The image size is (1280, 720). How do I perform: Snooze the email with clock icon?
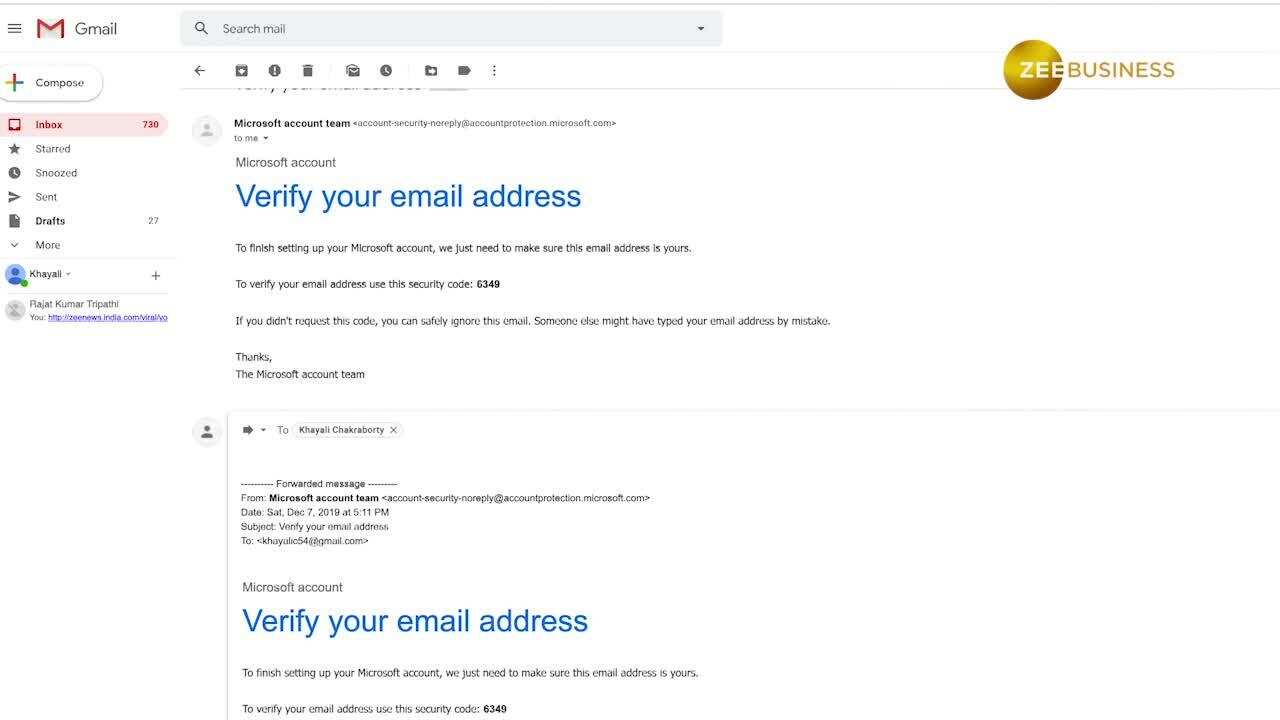[x=386, y=70]
